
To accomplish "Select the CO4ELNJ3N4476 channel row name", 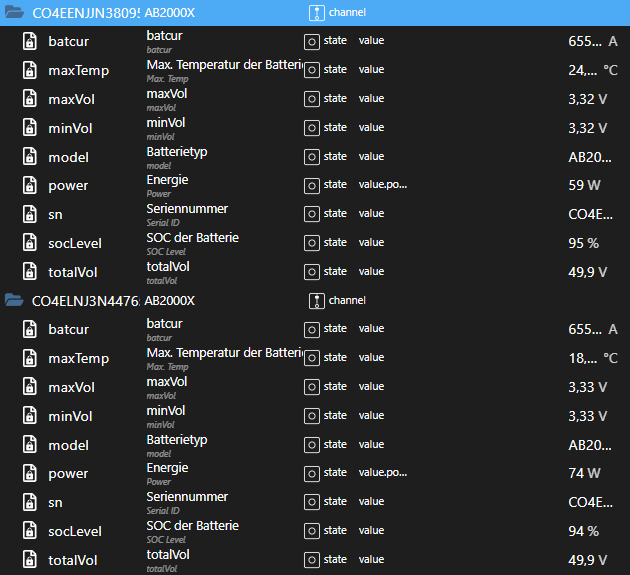I will click(x=86, y=301).
